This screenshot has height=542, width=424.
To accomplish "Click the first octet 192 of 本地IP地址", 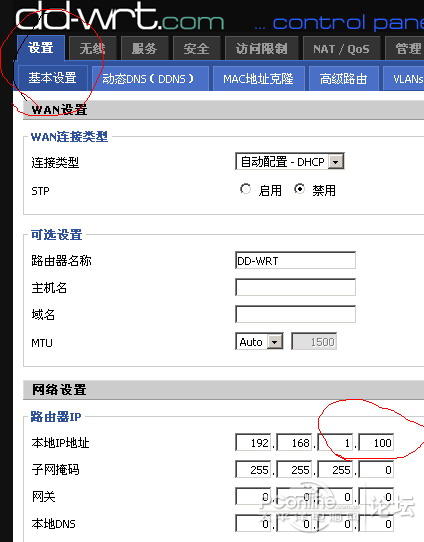I will click(x=253, y=442).
